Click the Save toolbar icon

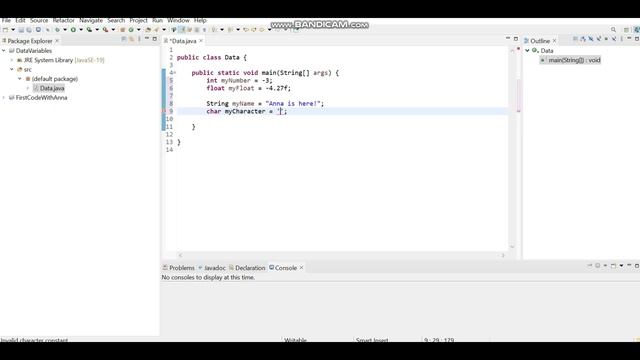tap(21, 30)
